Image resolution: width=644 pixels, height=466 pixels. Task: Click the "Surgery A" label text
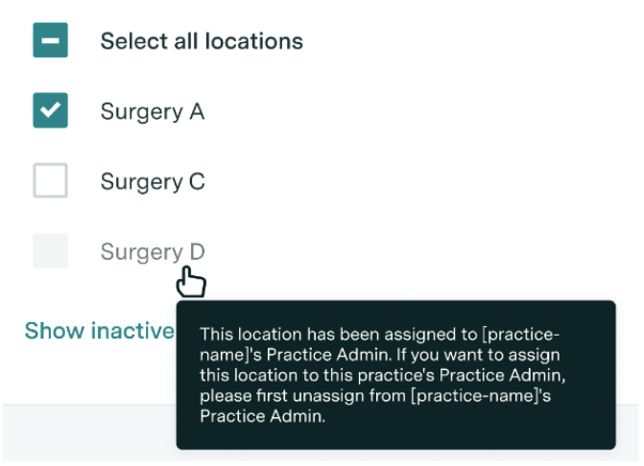point(152,112)
